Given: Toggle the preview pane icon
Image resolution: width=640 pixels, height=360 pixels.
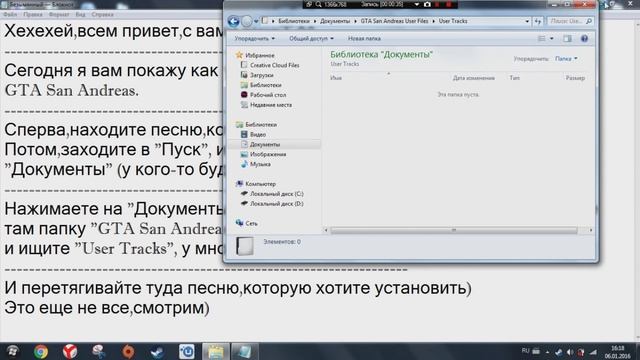Looking at the screenshot, I should [567, 38].
